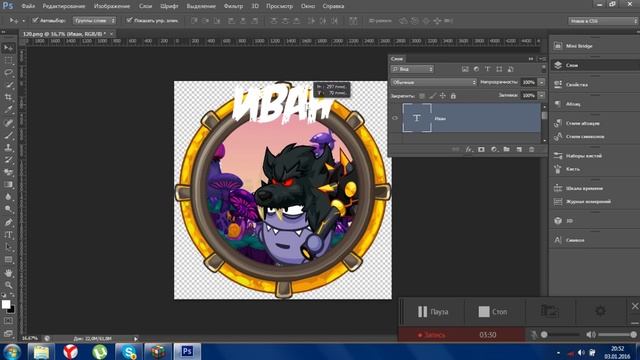Image resolution: width=640 pixels, height=360 pixels.
Task: Create a new layer icon
Action: 519,149
